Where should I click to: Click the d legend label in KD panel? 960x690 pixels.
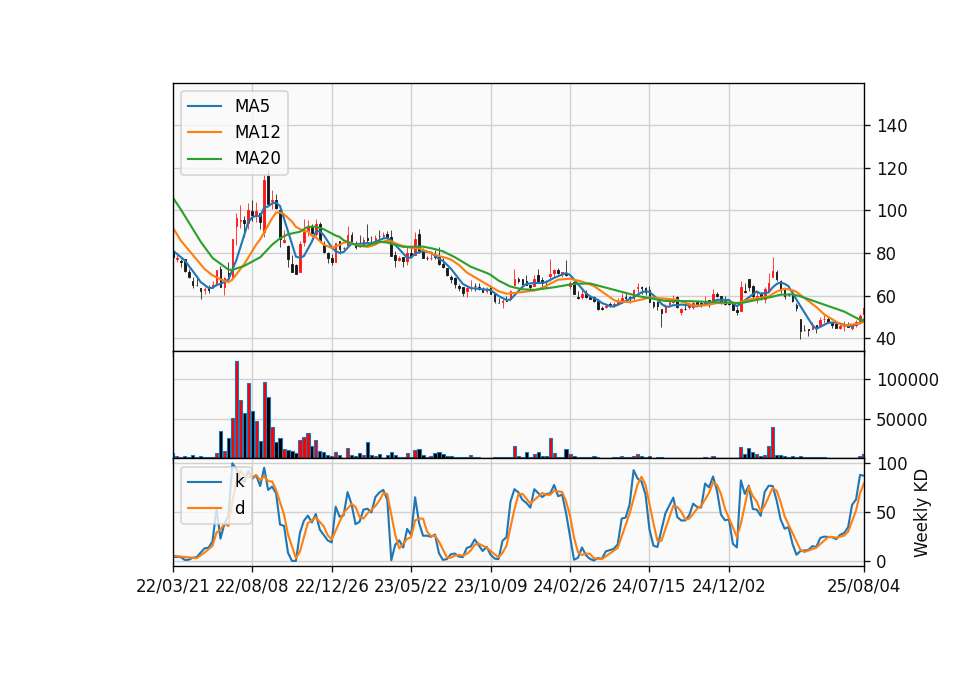(240, 508)
